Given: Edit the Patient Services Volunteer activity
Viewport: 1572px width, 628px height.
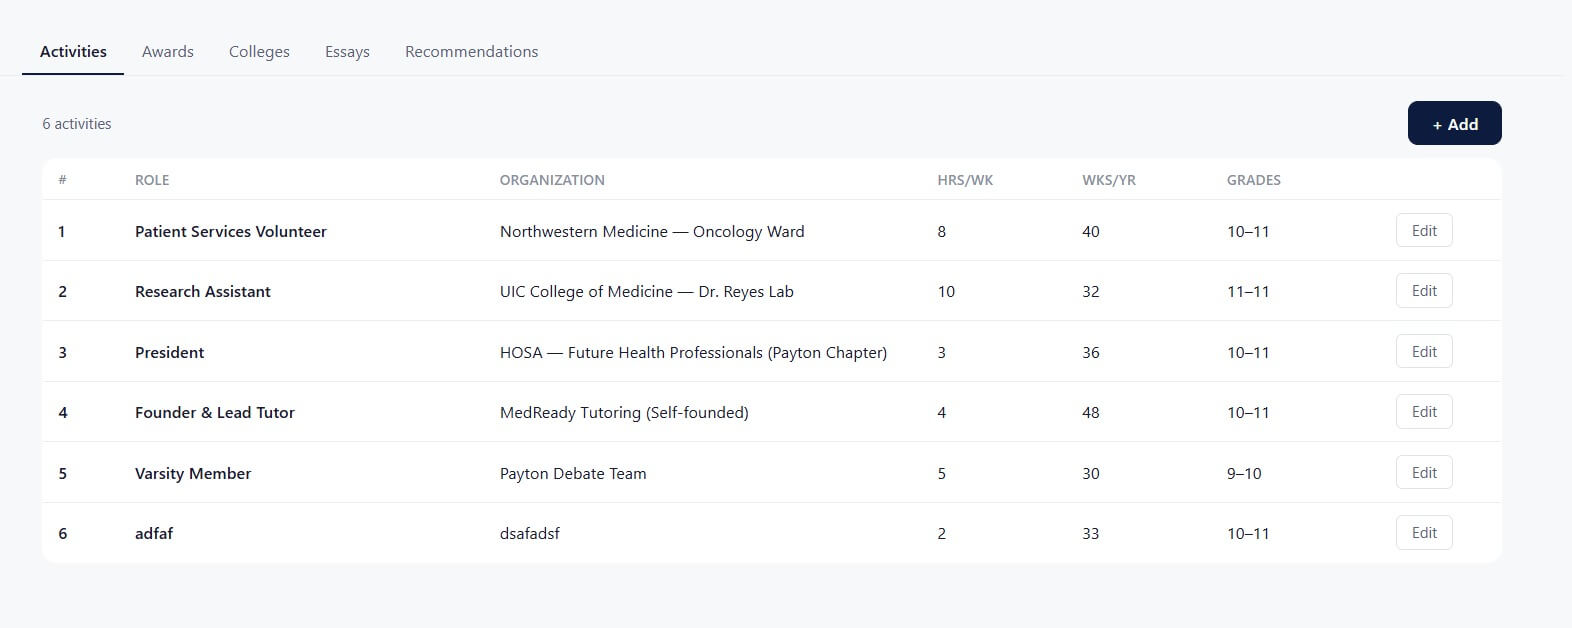Looking at the screenshot, I should click(1423, 231).
